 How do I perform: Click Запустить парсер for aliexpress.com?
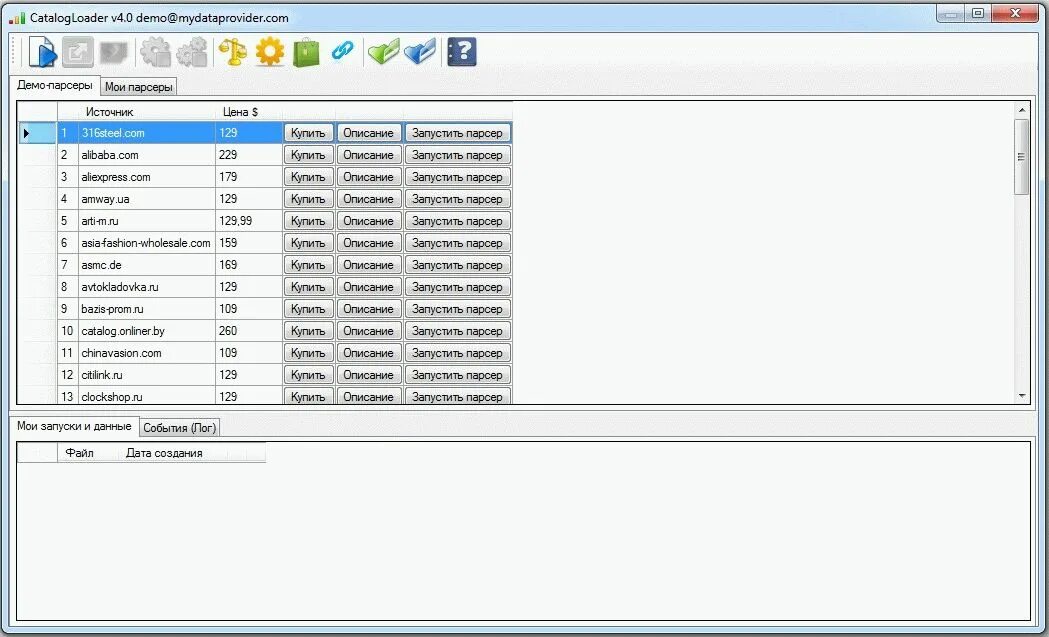[458, 177]
